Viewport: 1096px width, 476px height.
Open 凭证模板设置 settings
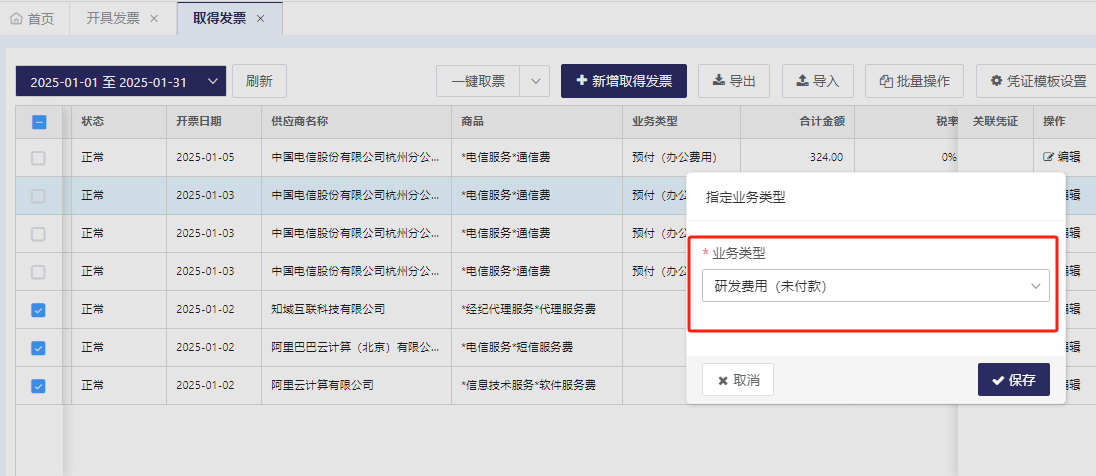click(x=1038, y=81)
